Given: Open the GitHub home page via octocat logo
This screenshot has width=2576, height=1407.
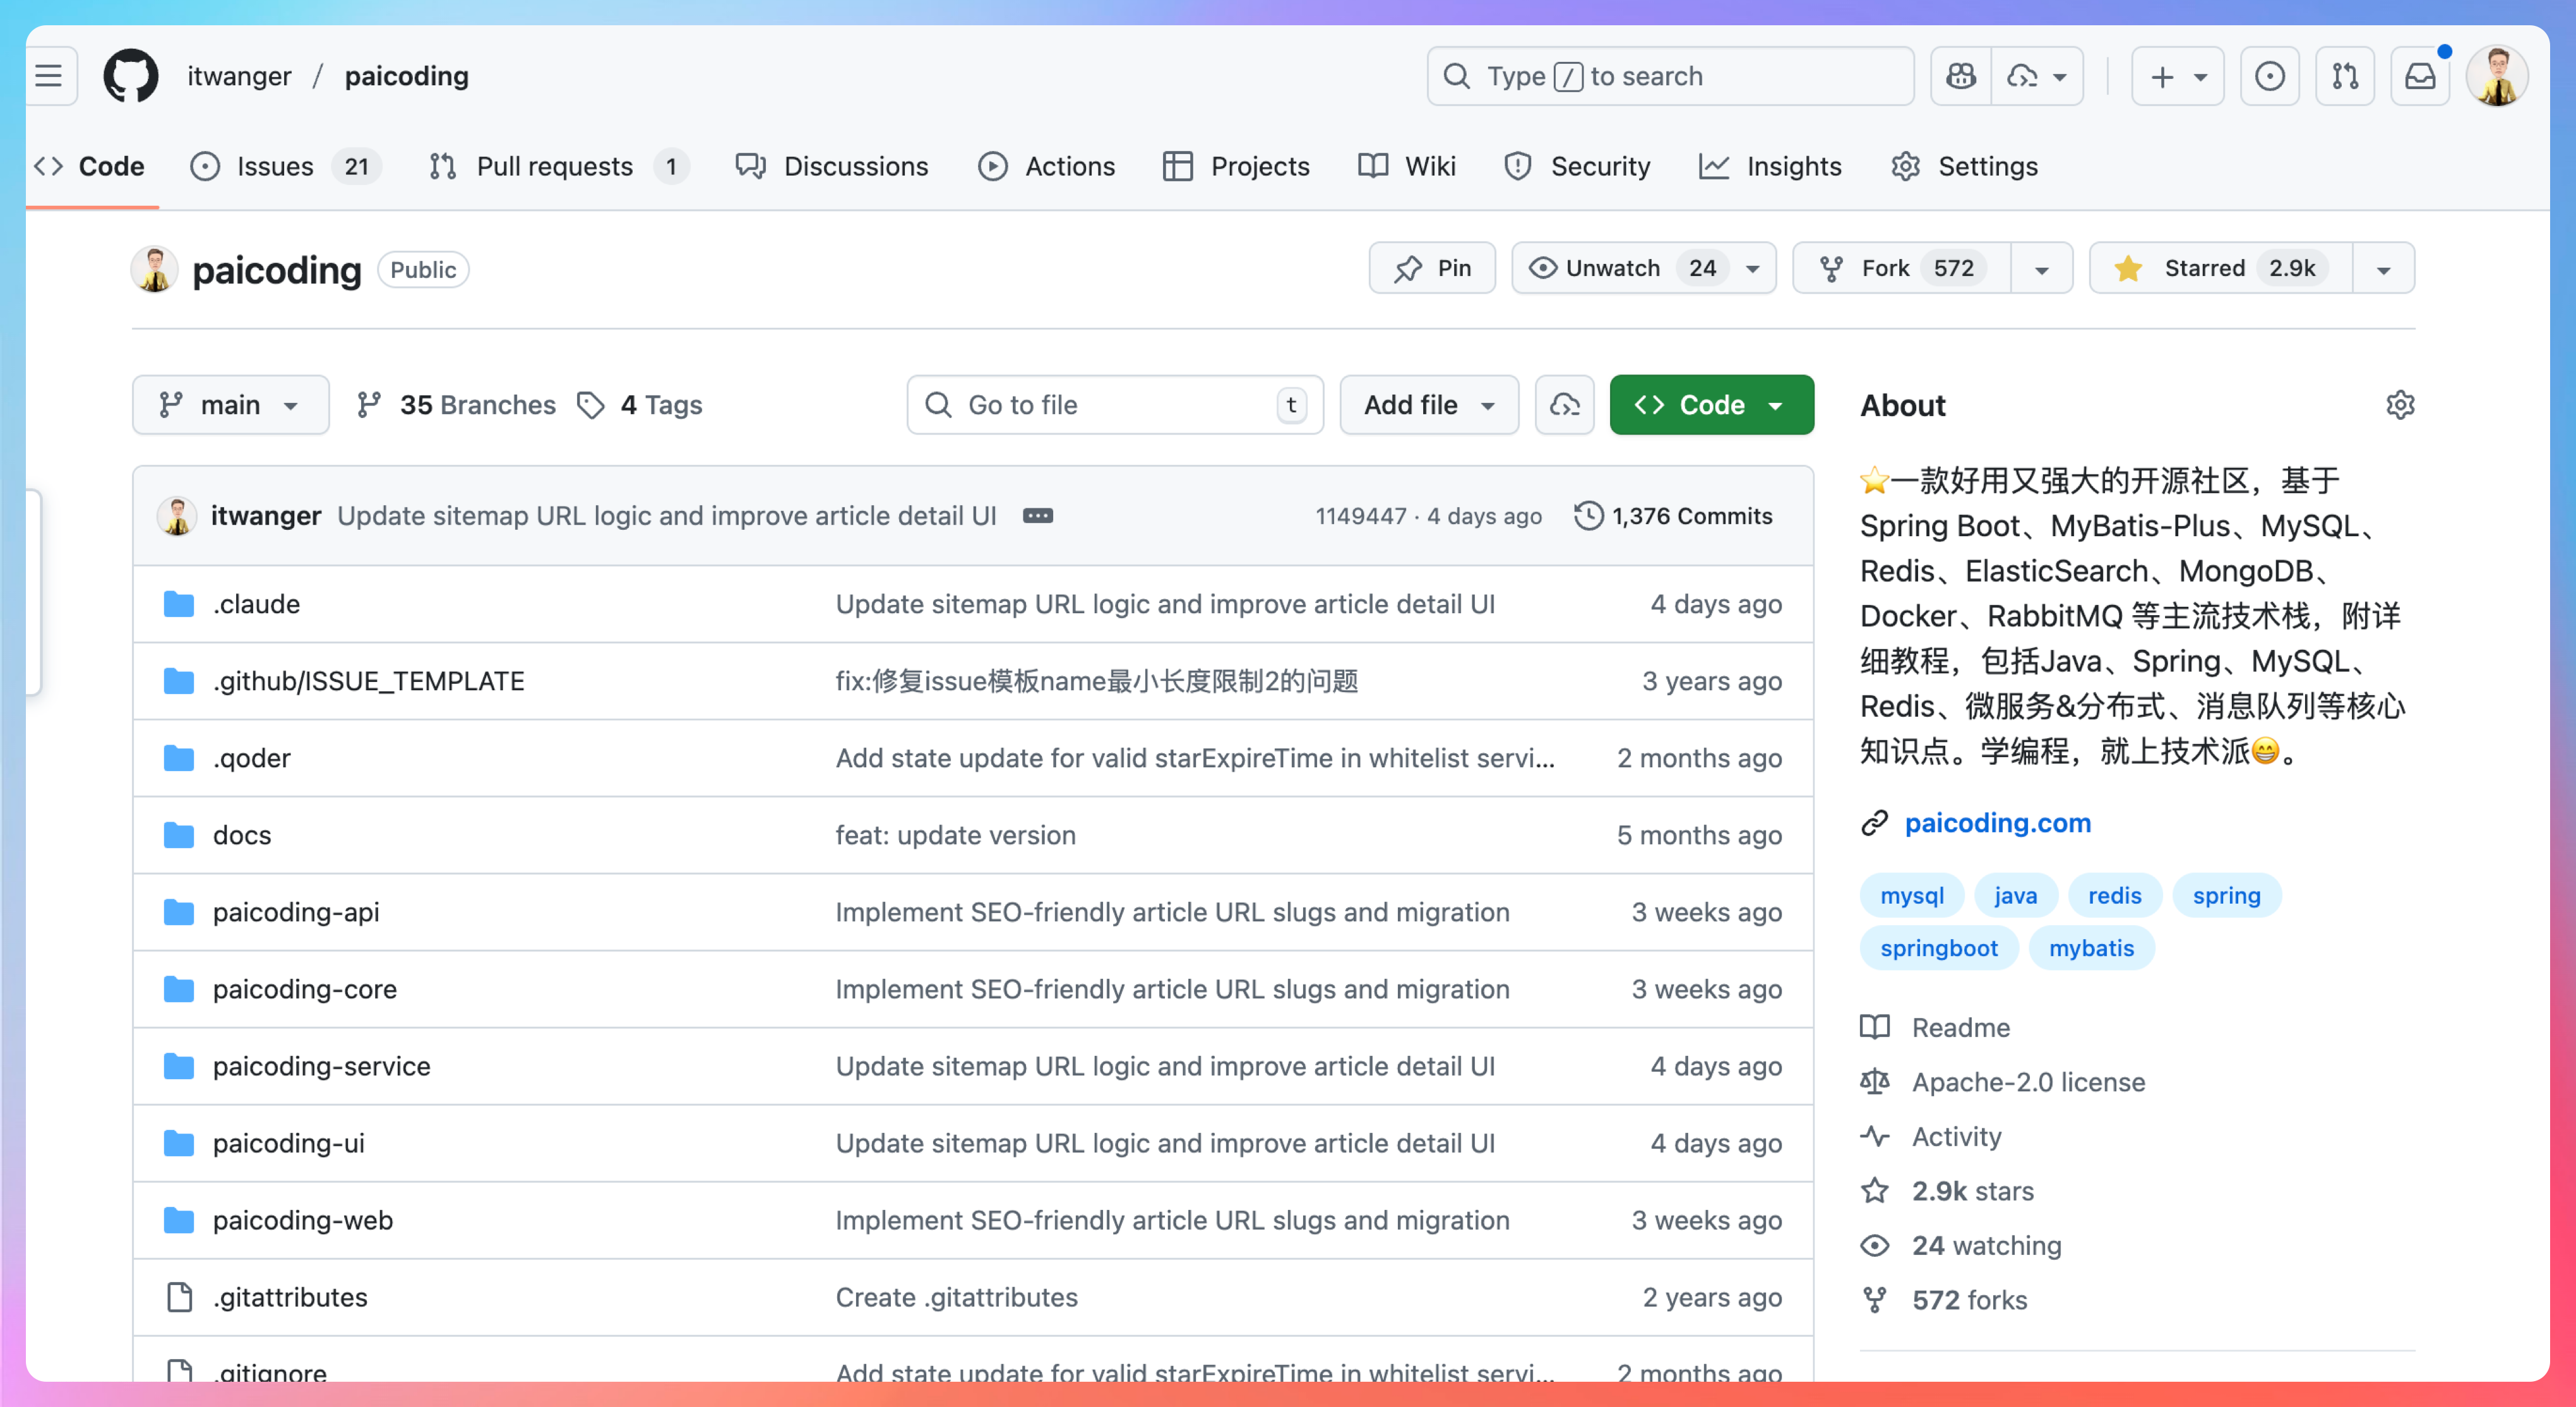Looking at the screenshot, I should coord(130,75).
